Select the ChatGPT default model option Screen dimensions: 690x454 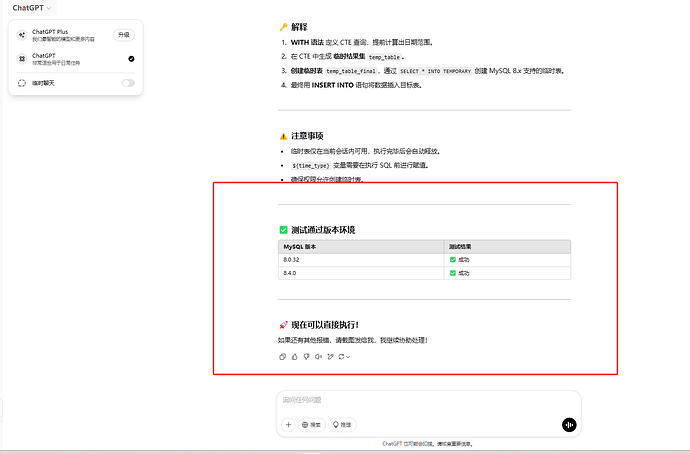click(75, 59)
